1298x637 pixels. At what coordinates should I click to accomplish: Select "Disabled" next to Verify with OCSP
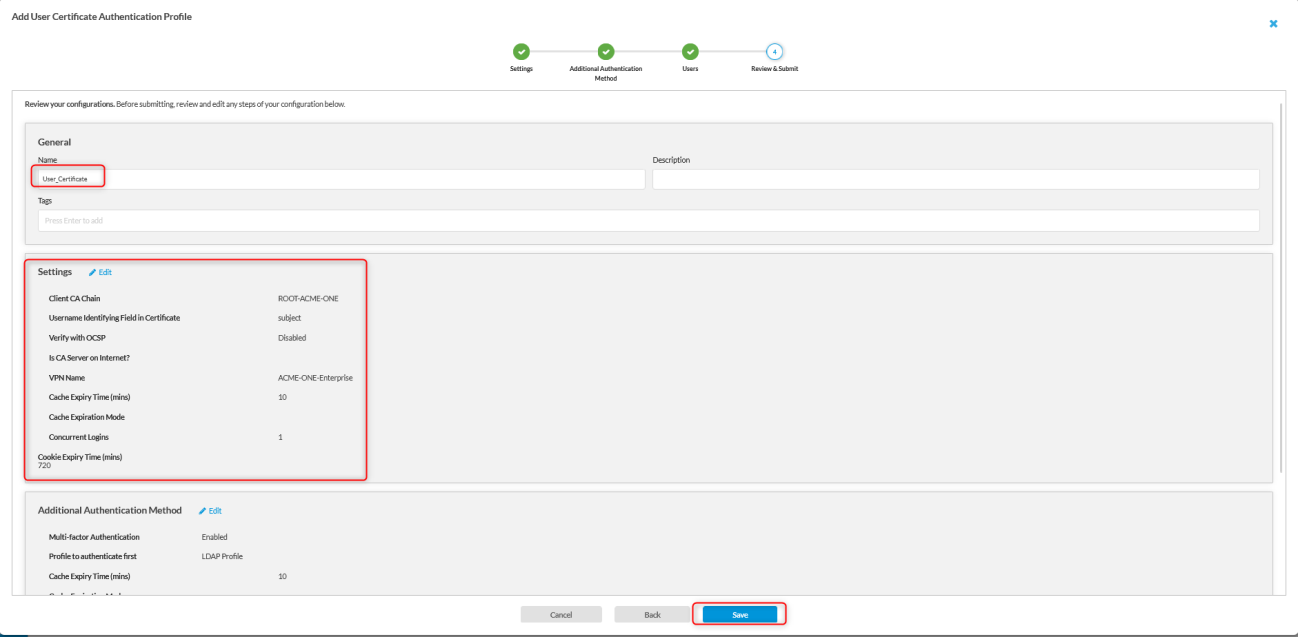tap(292, 338)
